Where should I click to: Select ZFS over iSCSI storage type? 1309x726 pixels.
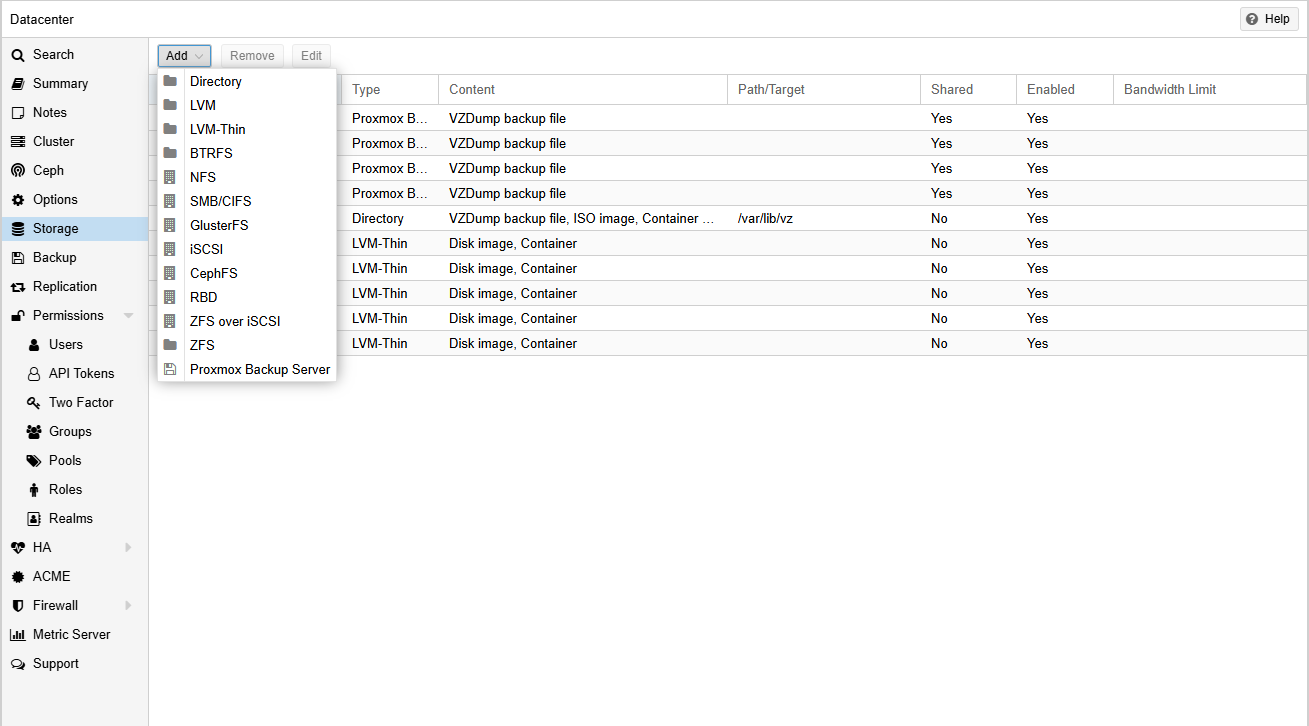(235, 322)
